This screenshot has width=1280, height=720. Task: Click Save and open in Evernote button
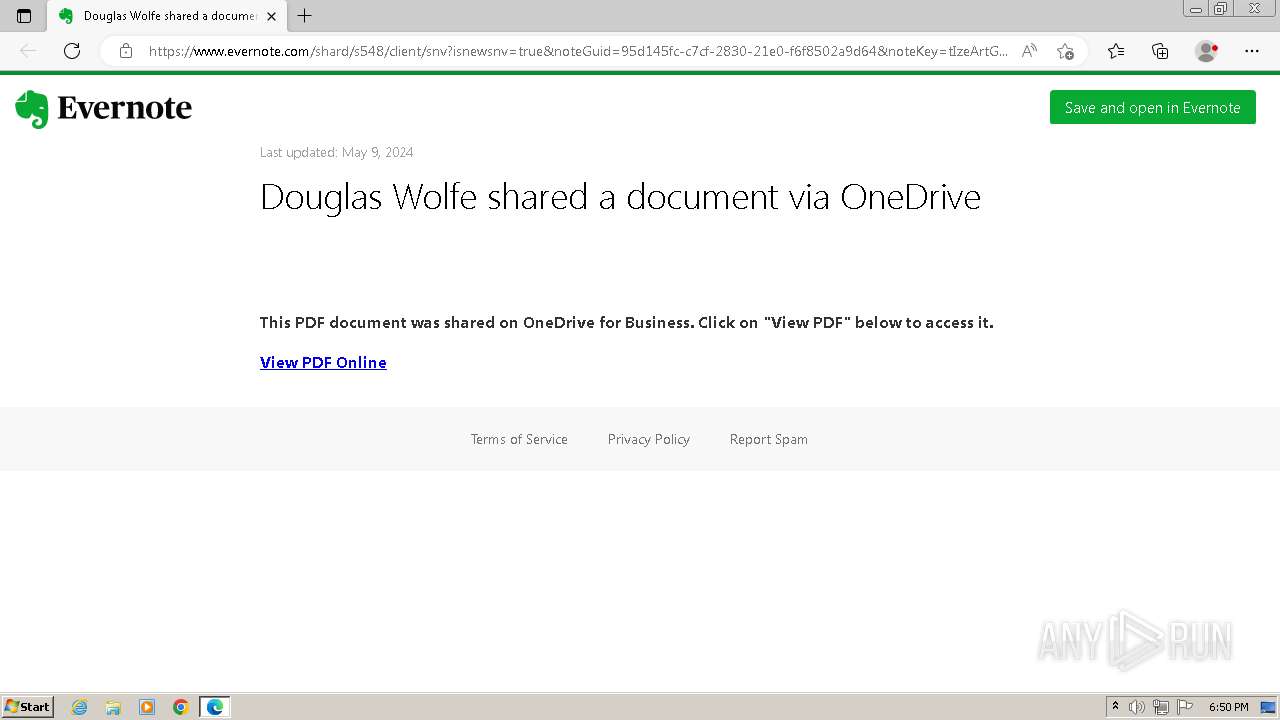(x=1152, y=108)
